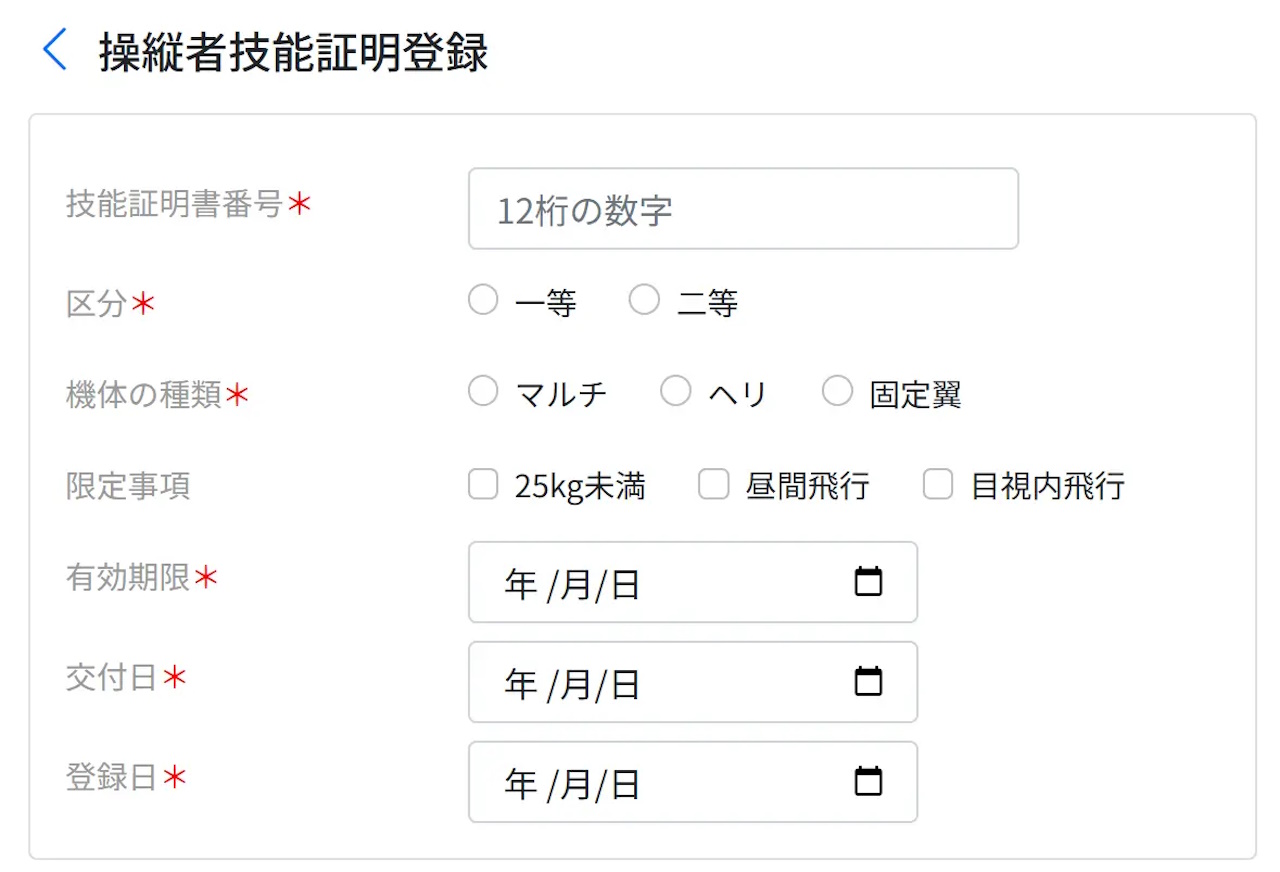Select the 一等 radio button

click(x=483, y=300)
